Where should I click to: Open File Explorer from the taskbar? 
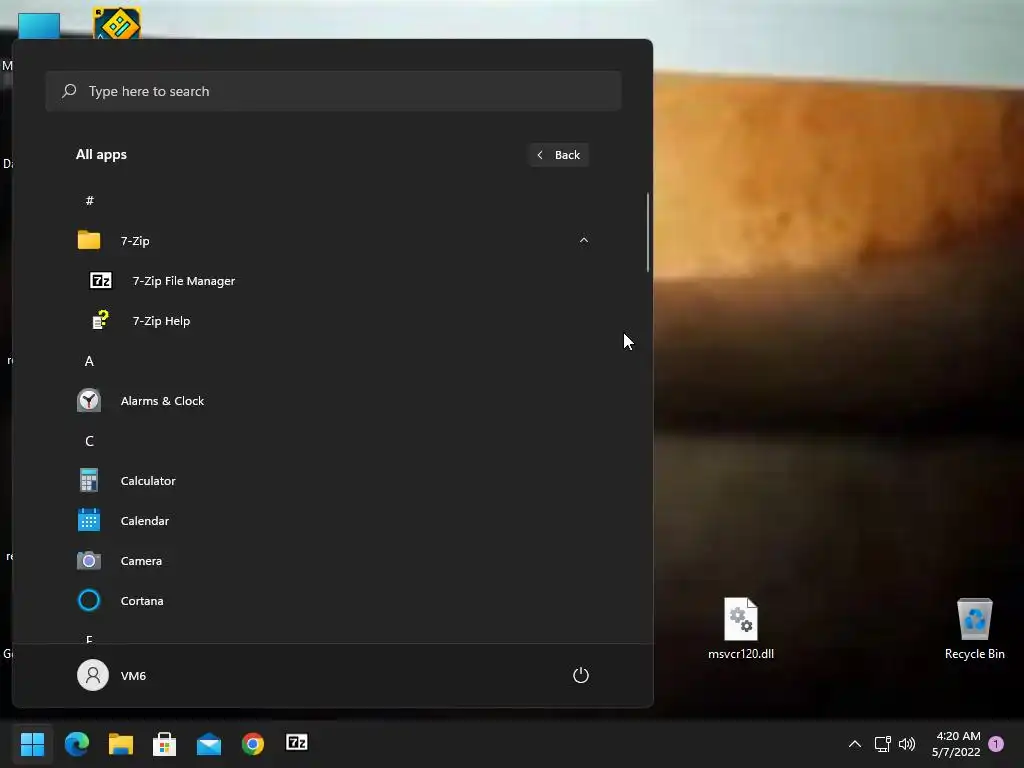(121, 744)
